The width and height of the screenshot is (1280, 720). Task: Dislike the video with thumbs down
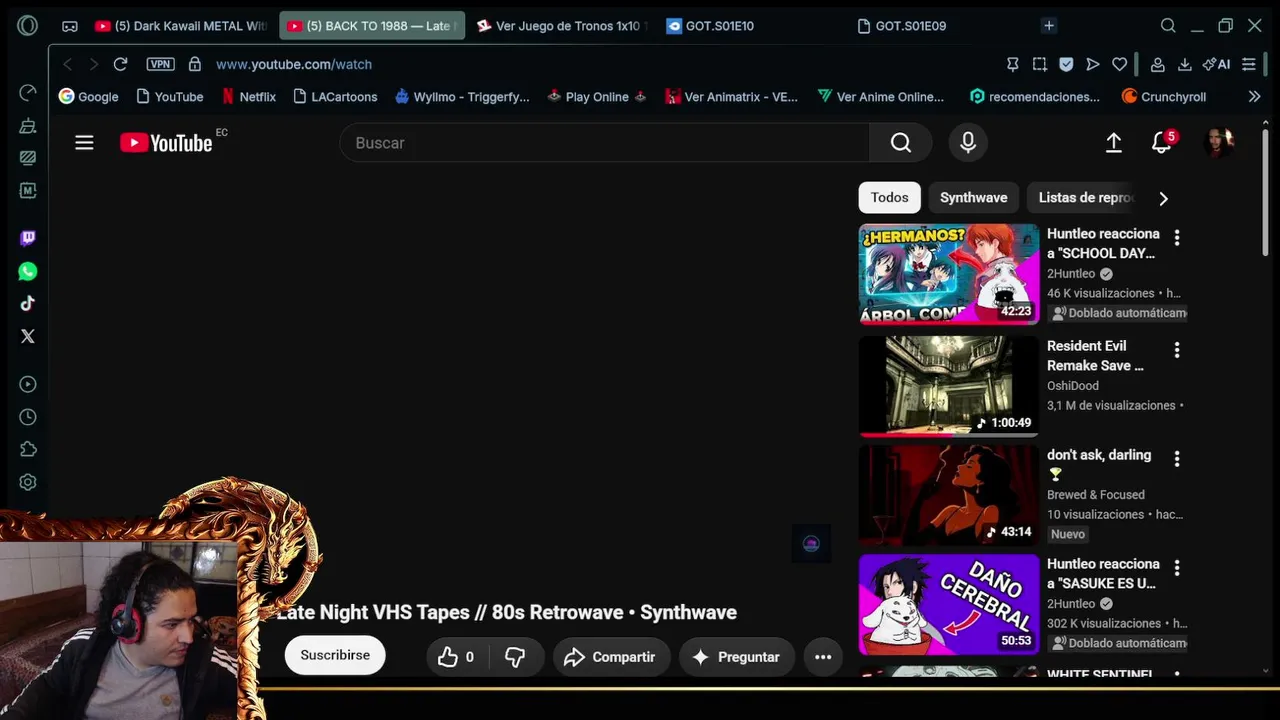click(x=516, y=657)
